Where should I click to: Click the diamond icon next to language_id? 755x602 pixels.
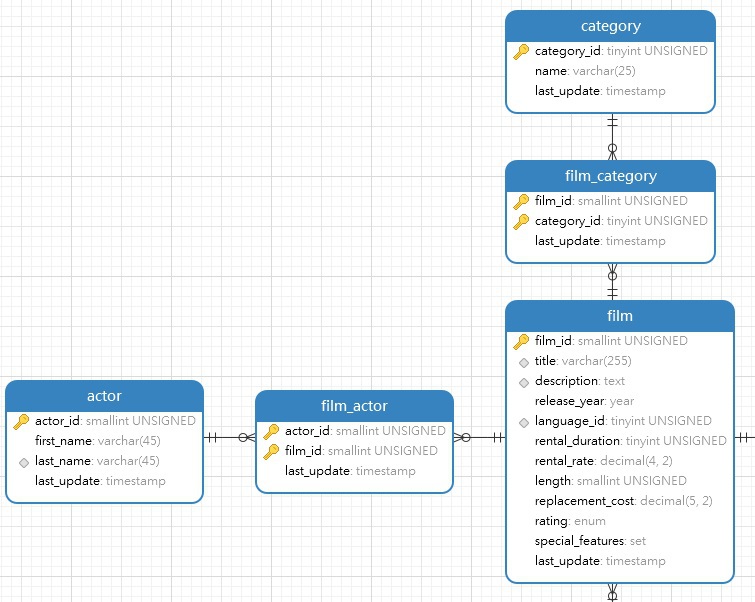[x=522, y=421]
